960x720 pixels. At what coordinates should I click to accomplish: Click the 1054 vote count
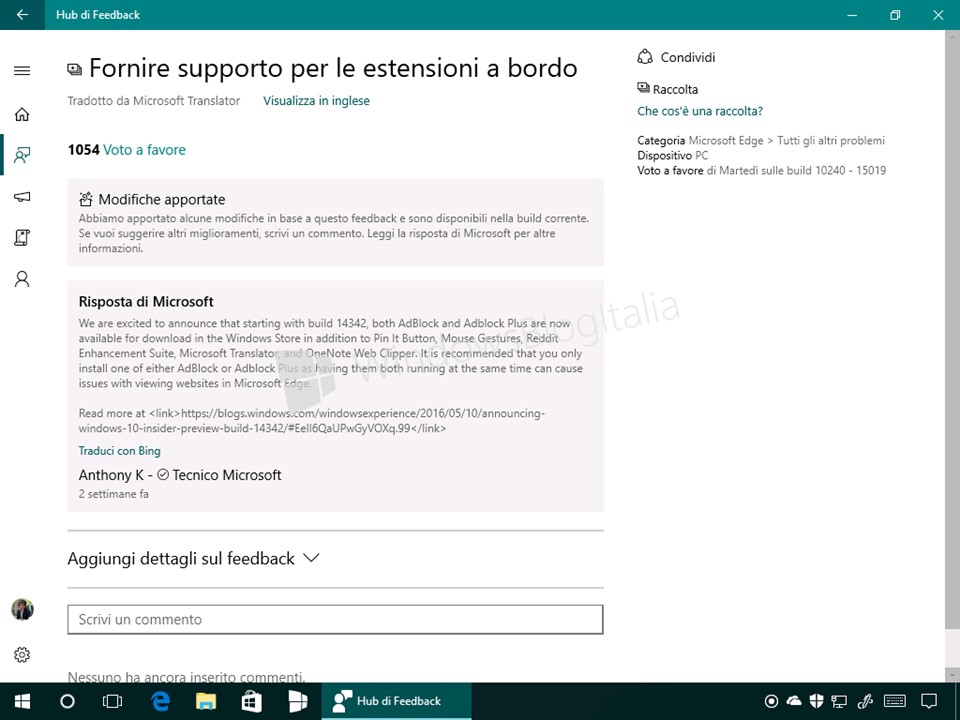[83, 150]
